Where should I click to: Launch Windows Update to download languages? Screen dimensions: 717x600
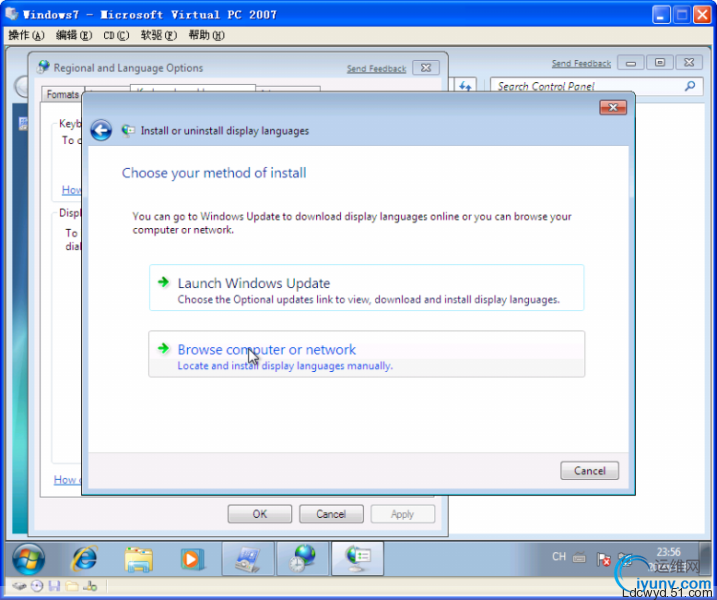click(366, 288)
